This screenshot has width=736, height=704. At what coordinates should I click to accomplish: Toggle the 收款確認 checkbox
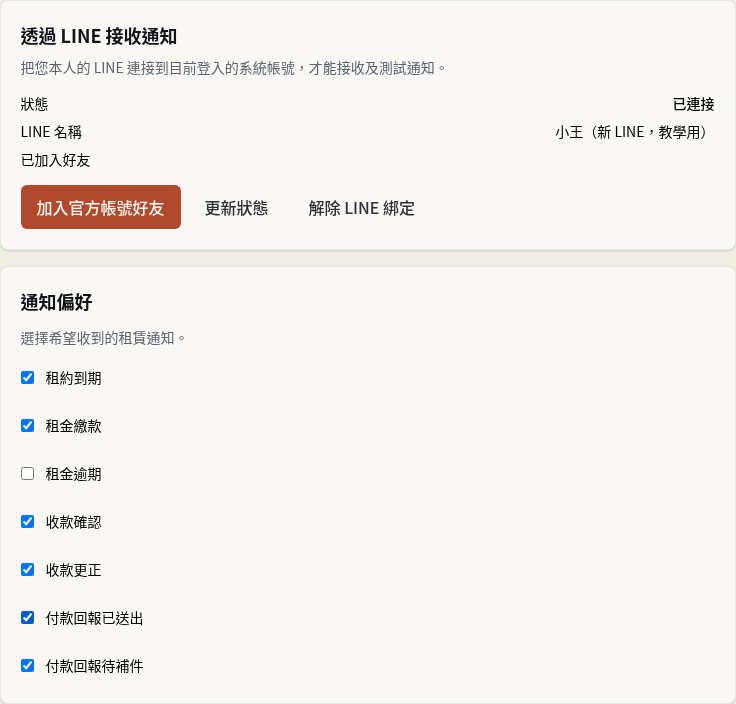pyautogui.click(x=28, y=521)
